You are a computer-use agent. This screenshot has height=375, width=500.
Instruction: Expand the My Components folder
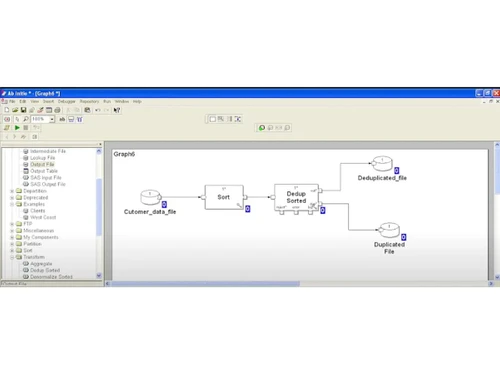click(12, 237)
